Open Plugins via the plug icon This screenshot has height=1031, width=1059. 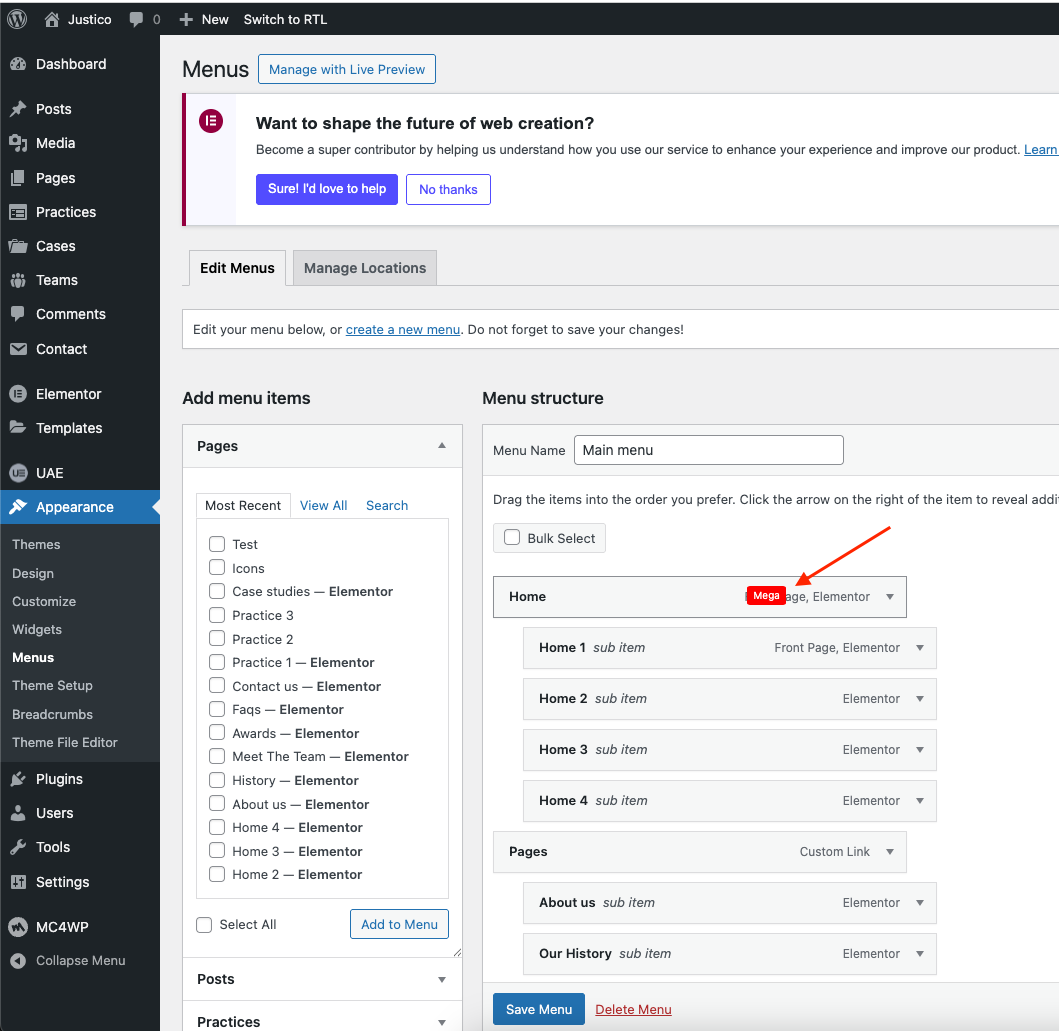18,779
